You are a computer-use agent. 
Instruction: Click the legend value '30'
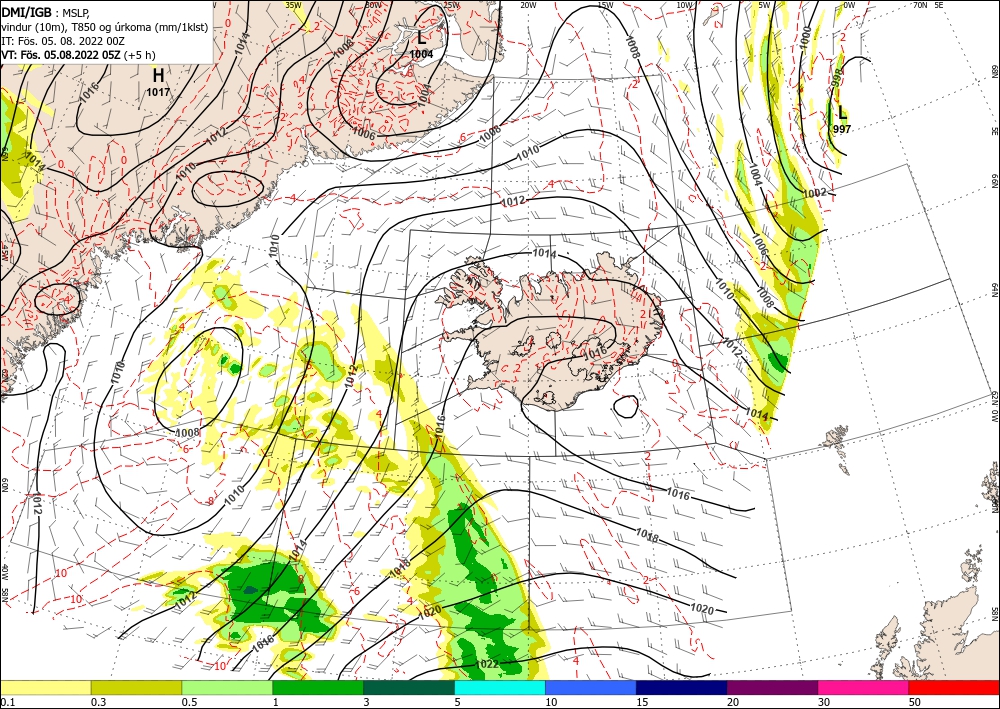click(825, 702)
